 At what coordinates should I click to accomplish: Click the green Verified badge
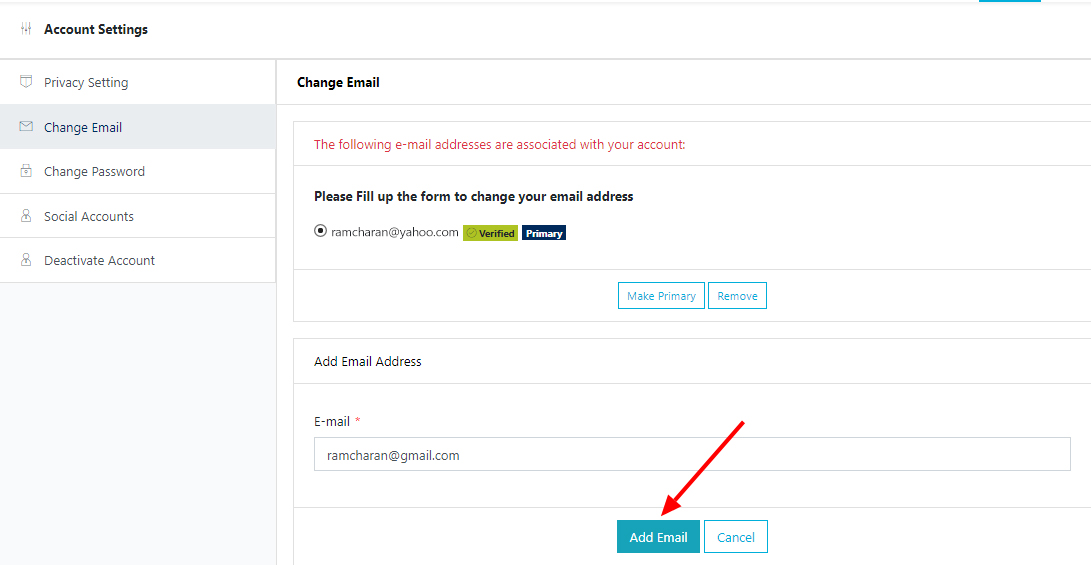tap(490, 233)
